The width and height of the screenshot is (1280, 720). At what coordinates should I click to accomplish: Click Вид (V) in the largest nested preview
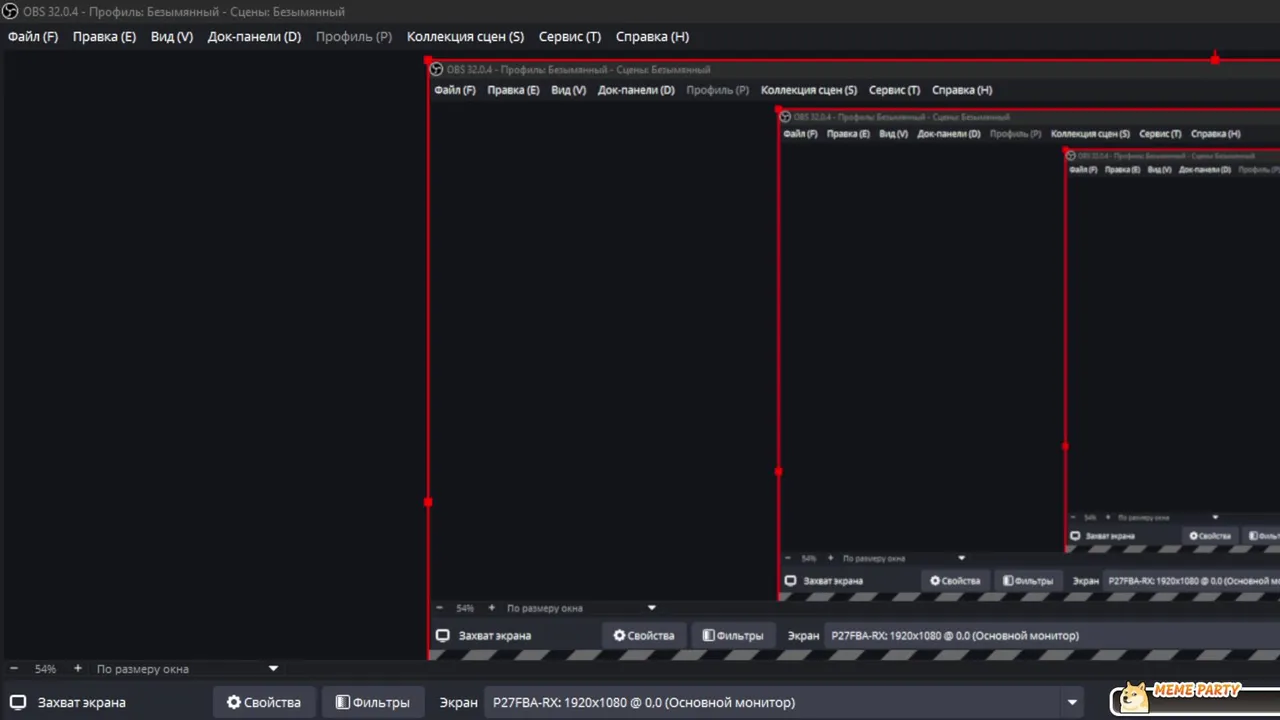coord(568,90)
